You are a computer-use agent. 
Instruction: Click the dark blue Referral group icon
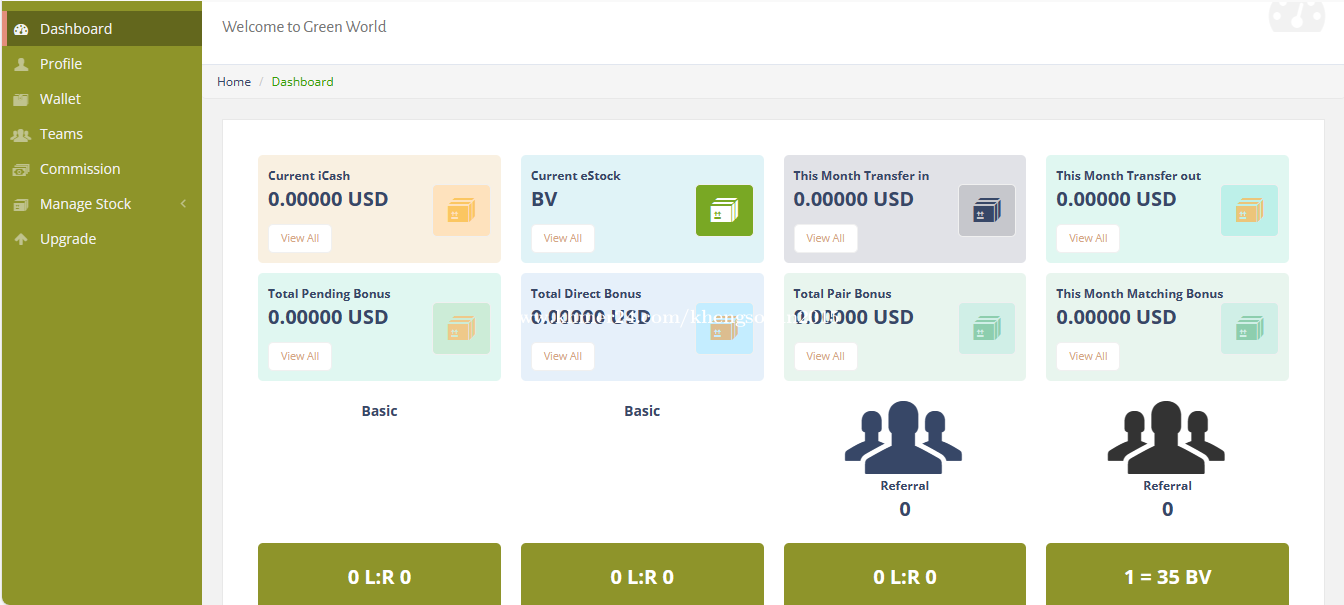(904, 435)
